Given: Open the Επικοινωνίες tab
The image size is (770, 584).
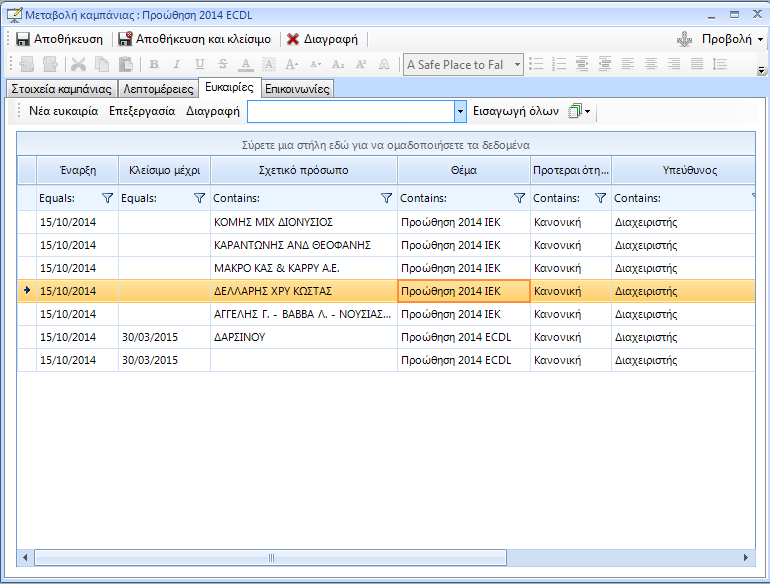Looking at the screenshot, I should tap(297, 89).
